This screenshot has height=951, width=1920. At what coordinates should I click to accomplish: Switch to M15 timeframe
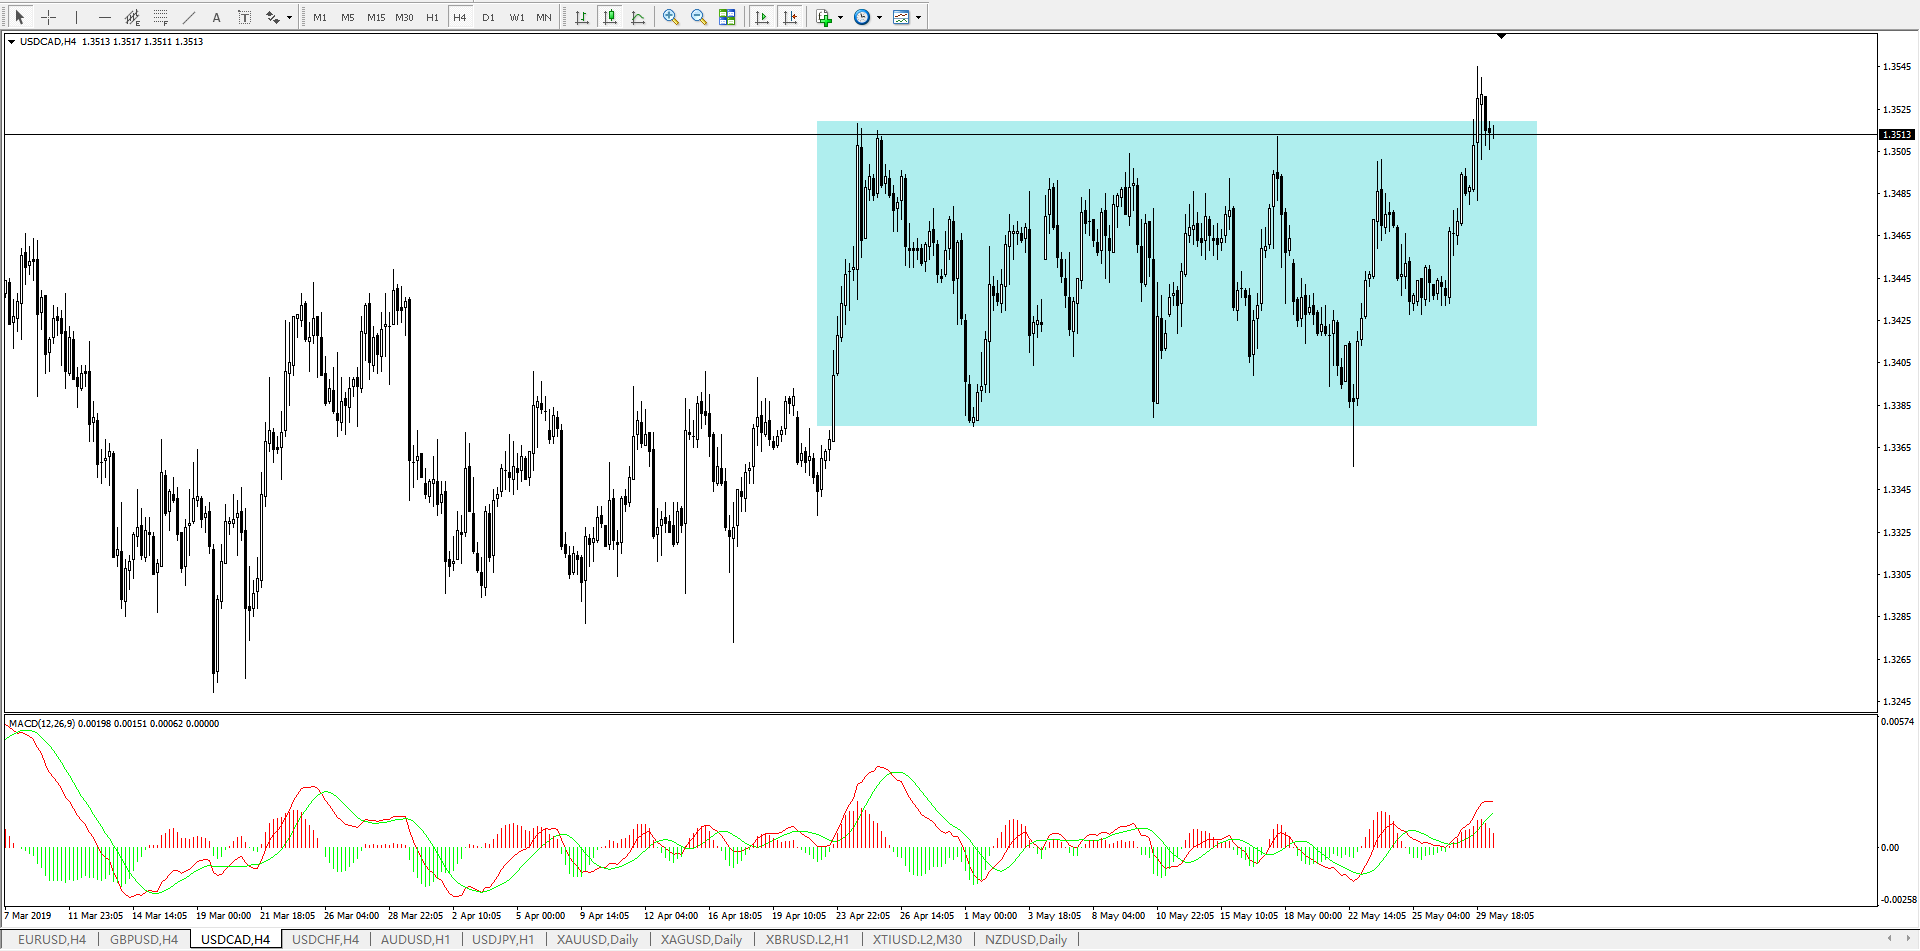[x=376, y=17]
